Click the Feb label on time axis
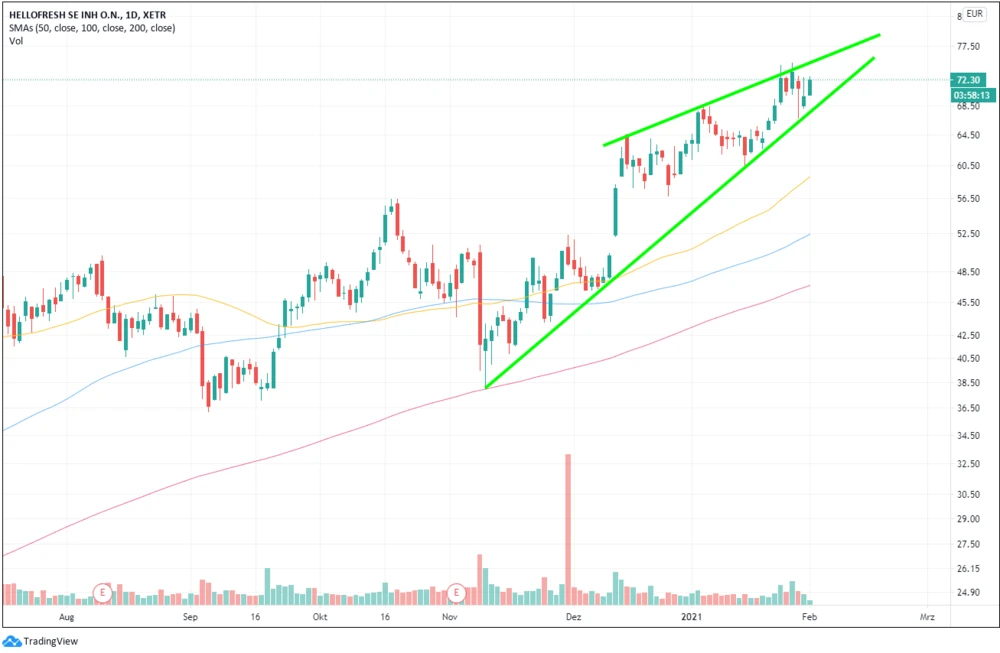The image size is (1000, 653). pyautogui.click(x=811, y=619)
